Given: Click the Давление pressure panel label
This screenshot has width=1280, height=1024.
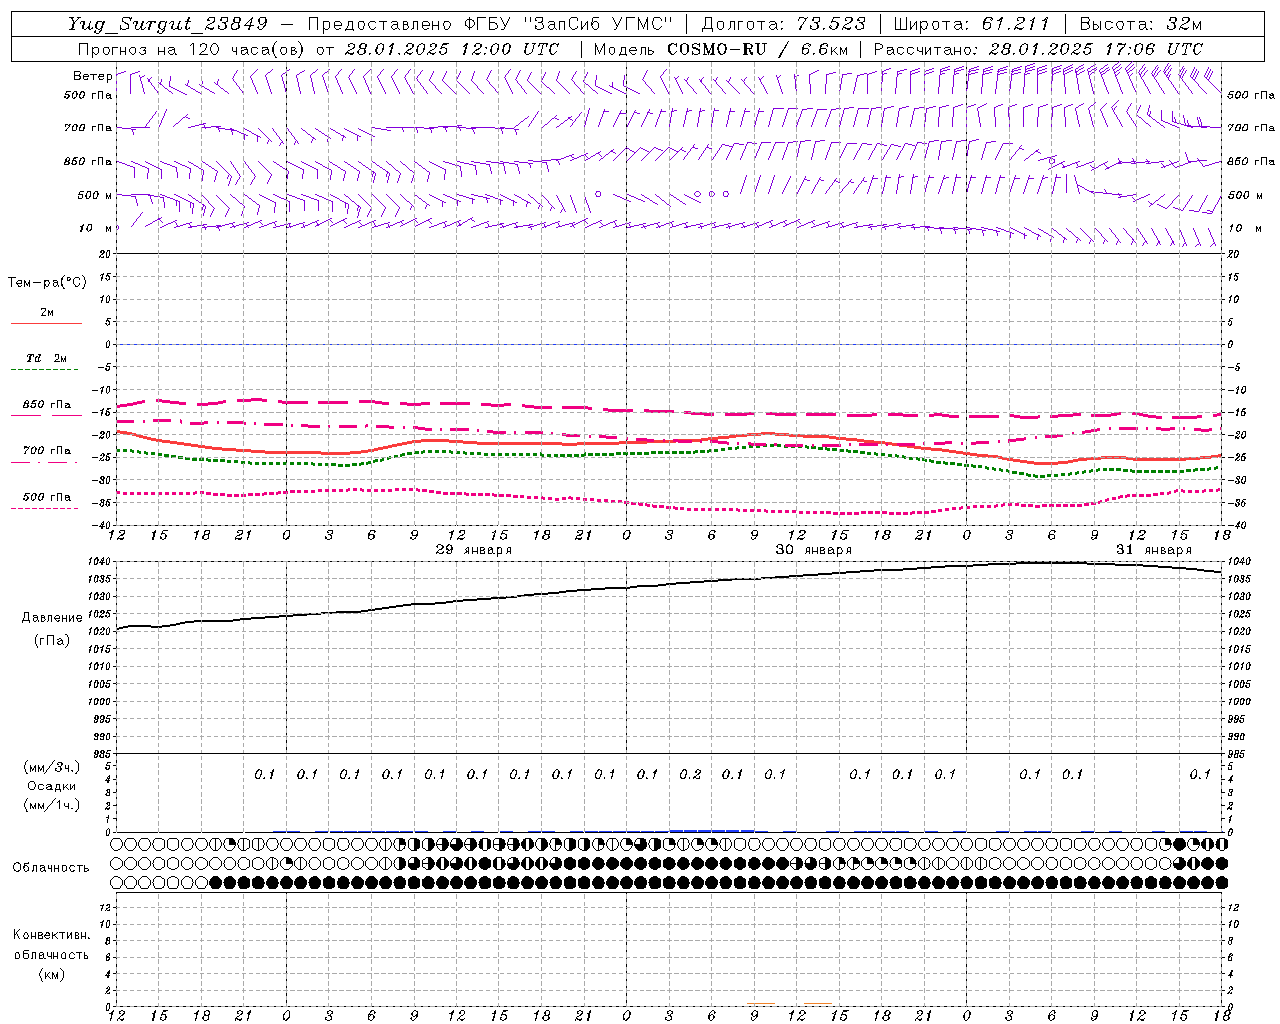Looking at the screenshot, I should pos(52,618).
